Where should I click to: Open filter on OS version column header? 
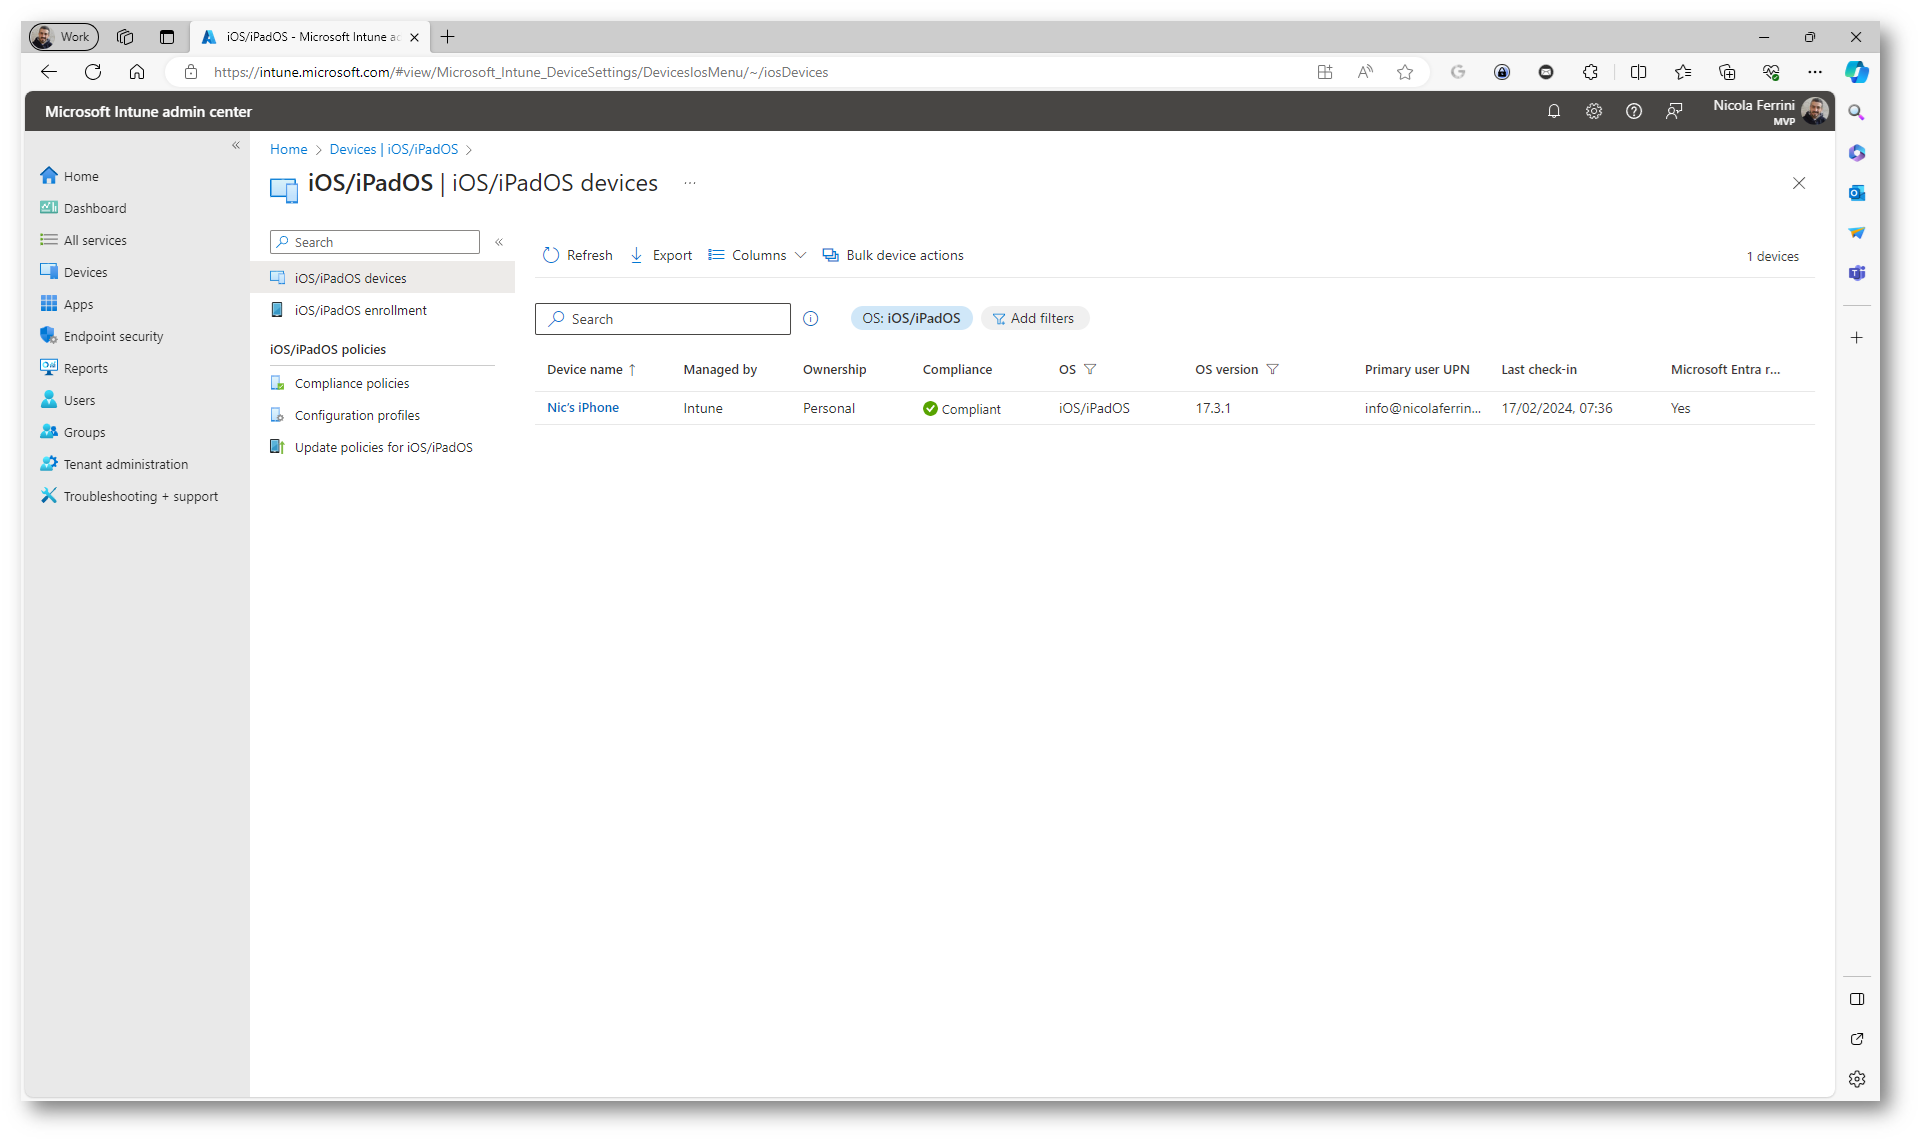pyautogui.click(x=1272, y=369)
